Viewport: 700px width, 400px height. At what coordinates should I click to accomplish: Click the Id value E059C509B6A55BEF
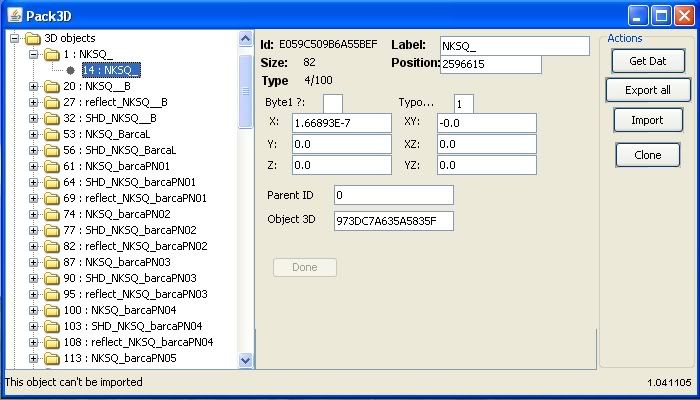coord(328,44)
